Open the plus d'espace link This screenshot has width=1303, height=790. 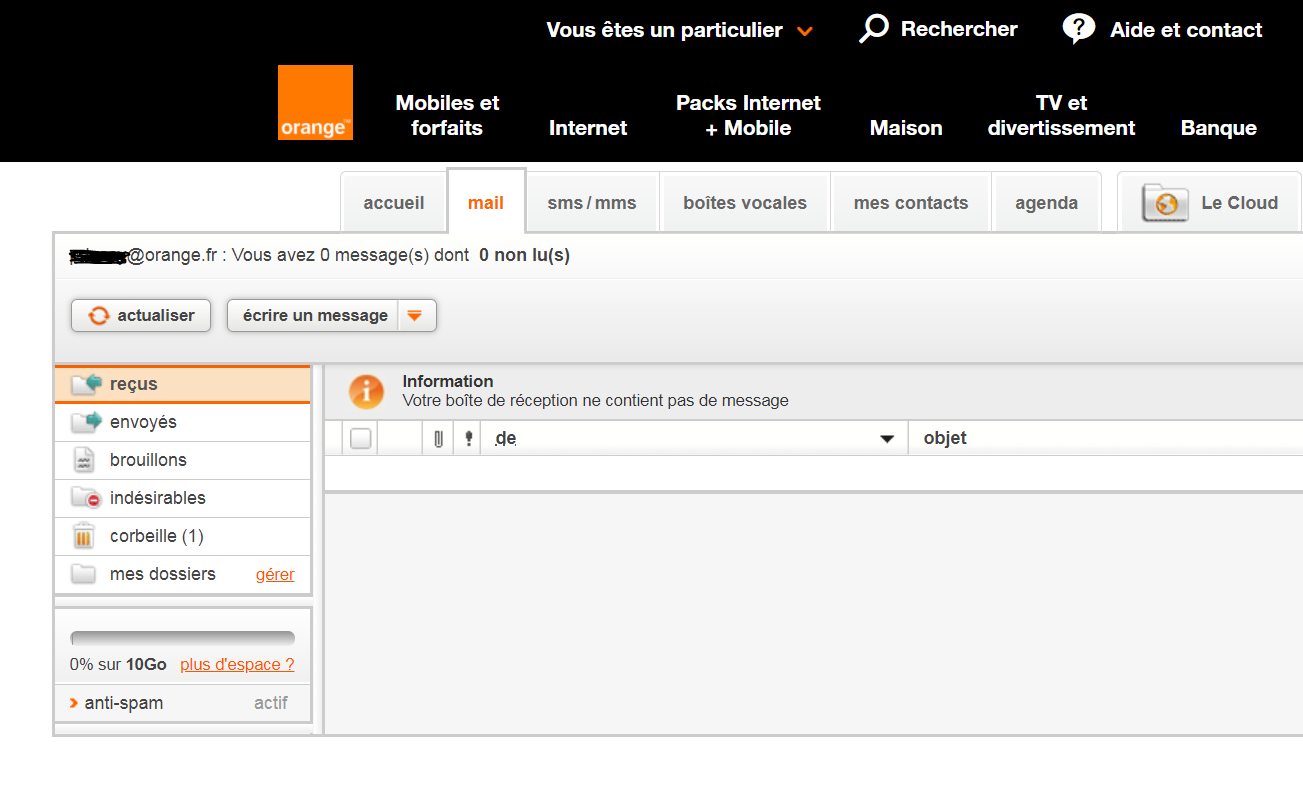pos(236,663)
